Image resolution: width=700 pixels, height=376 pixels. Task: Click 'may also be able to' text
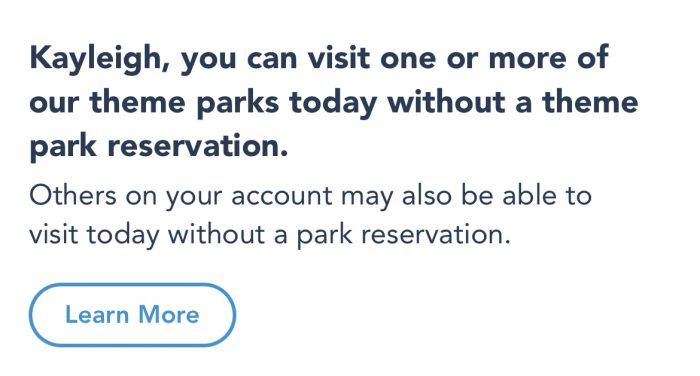[x=467, y=197]
